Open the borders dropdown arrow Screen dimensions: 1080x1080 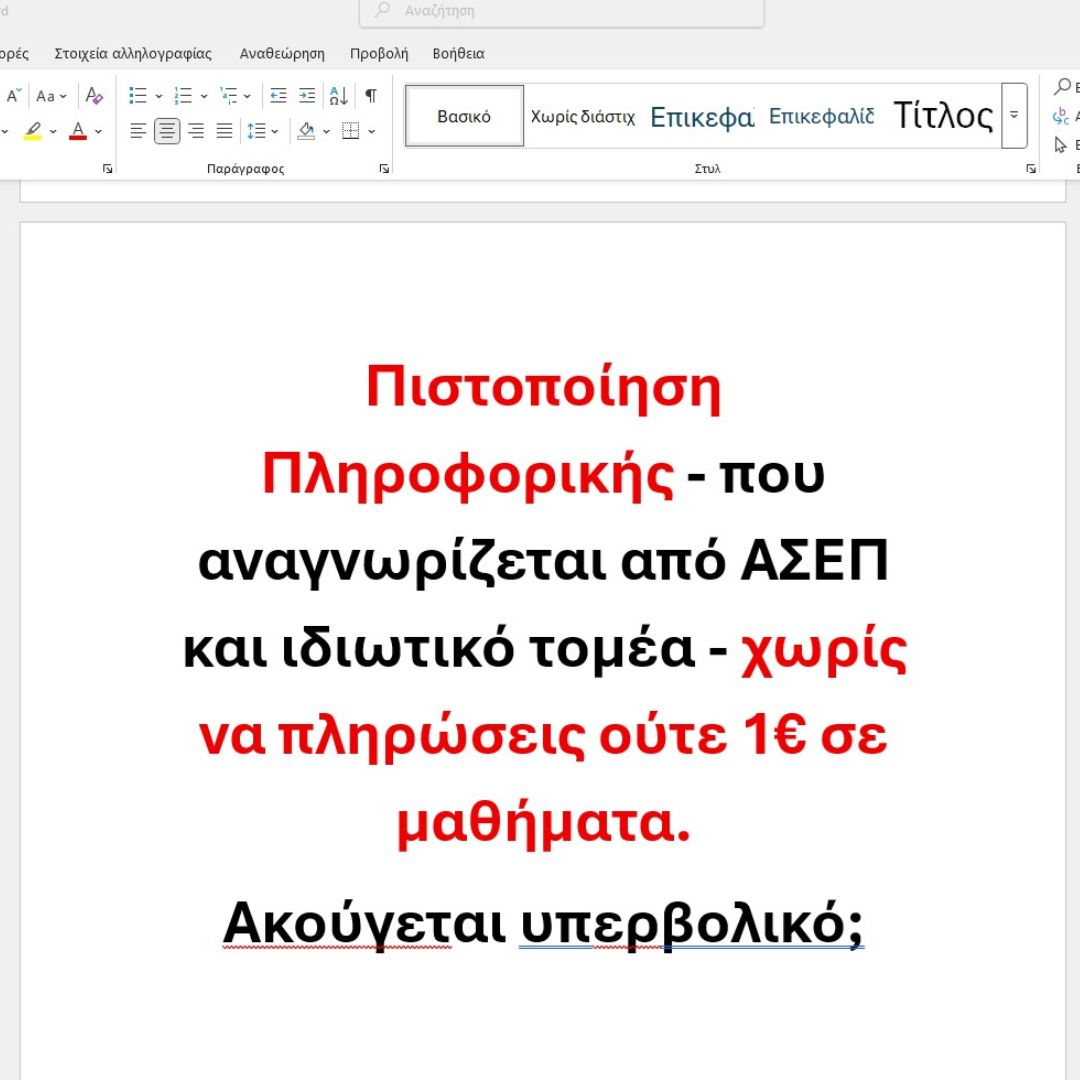coord(371,131)
